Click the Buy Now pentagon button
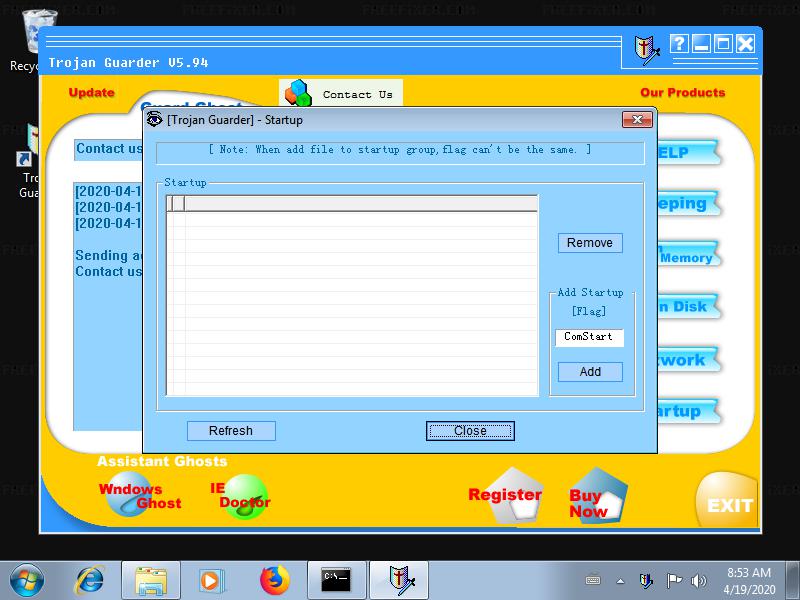This screenshot has width=800, height=600. [x=597, y=496]
